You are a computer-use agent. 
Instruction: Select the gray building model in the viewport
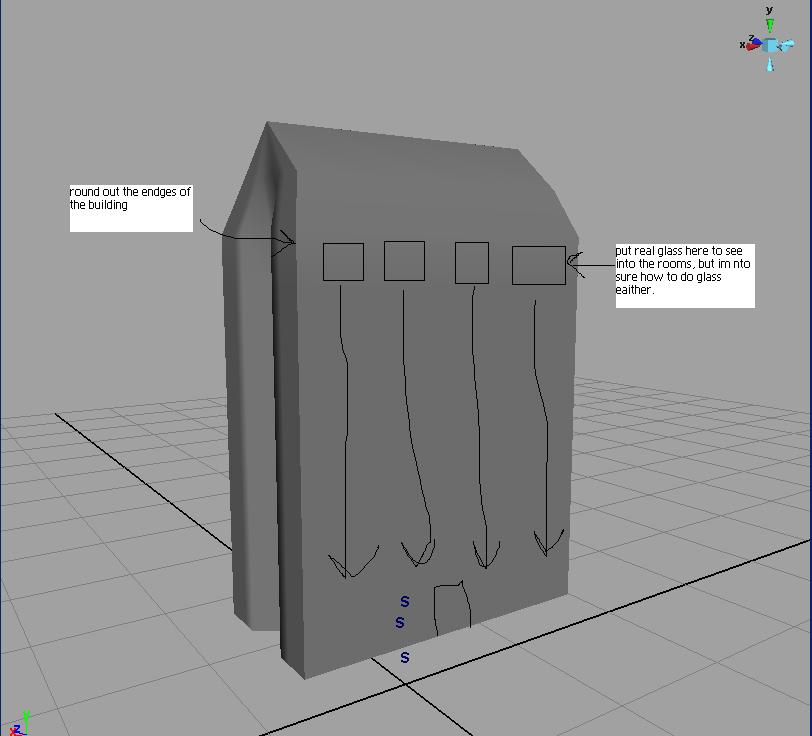[x=401, y=399]
